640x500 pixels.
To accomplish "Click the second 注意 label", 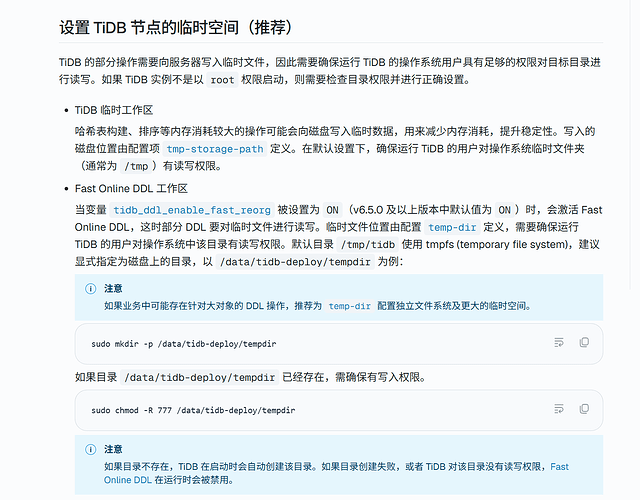I will 113,449.
